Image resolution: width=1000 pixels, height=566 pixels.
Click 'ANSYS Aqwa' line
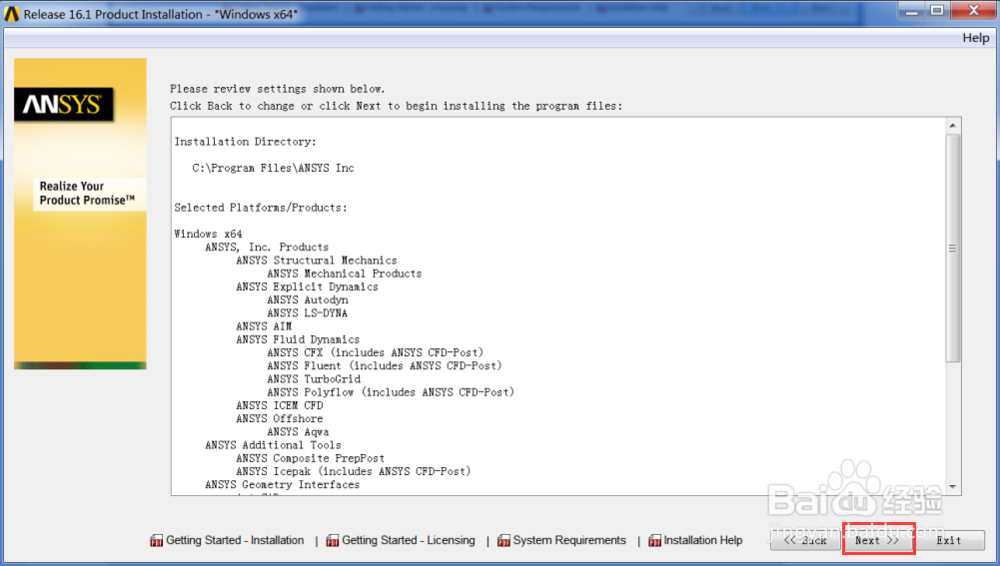(x=298, y=432)
